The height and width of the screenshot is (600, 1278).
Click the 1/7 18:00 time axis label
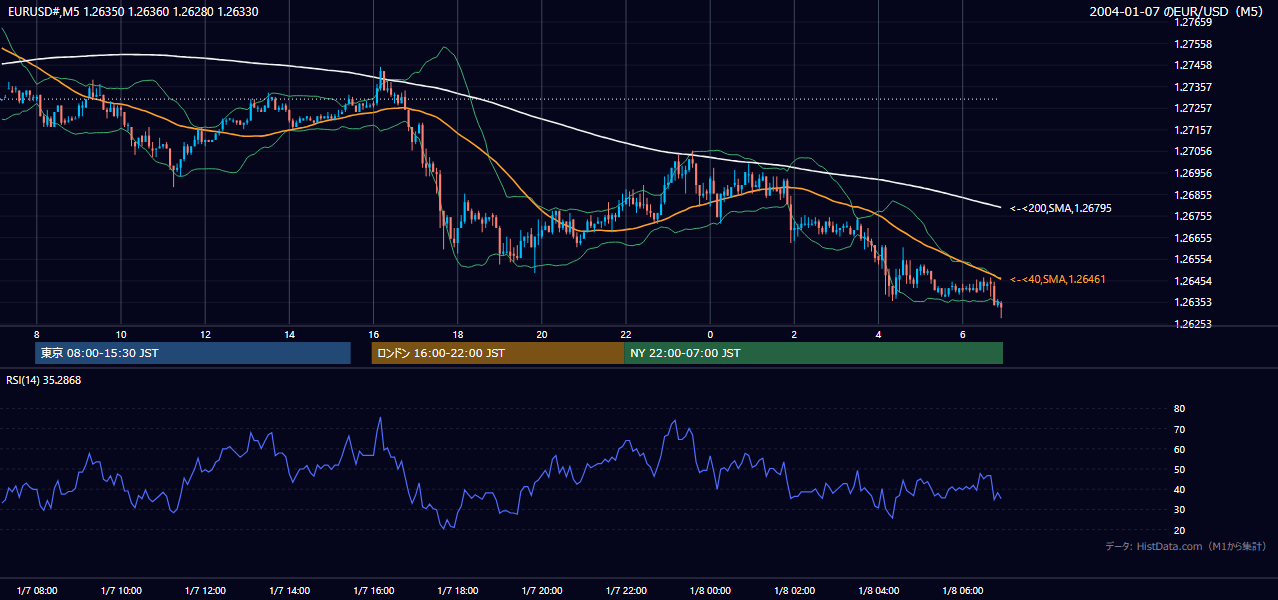pyautogui.click(x=458, y=590)
